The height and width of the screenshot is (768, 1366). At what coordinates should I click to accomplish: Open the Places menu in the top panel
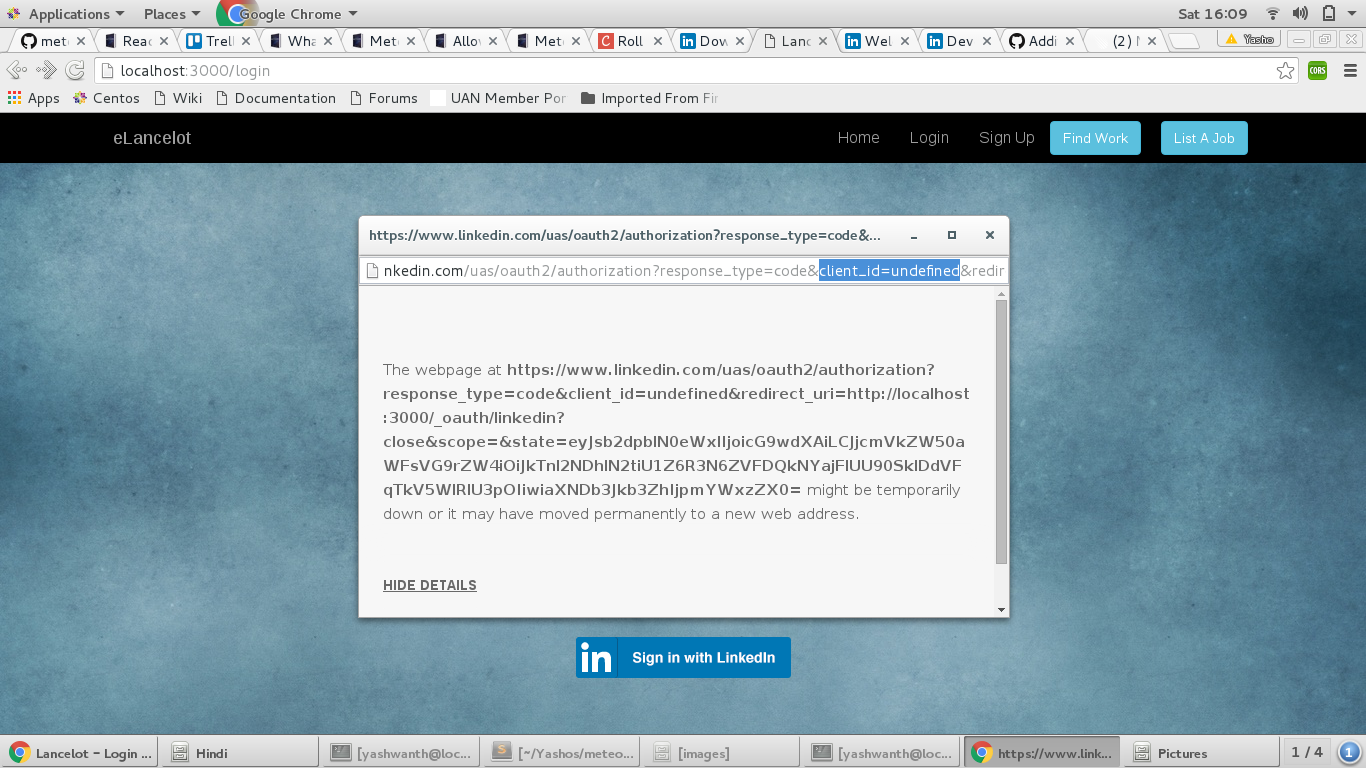(171, 14)
